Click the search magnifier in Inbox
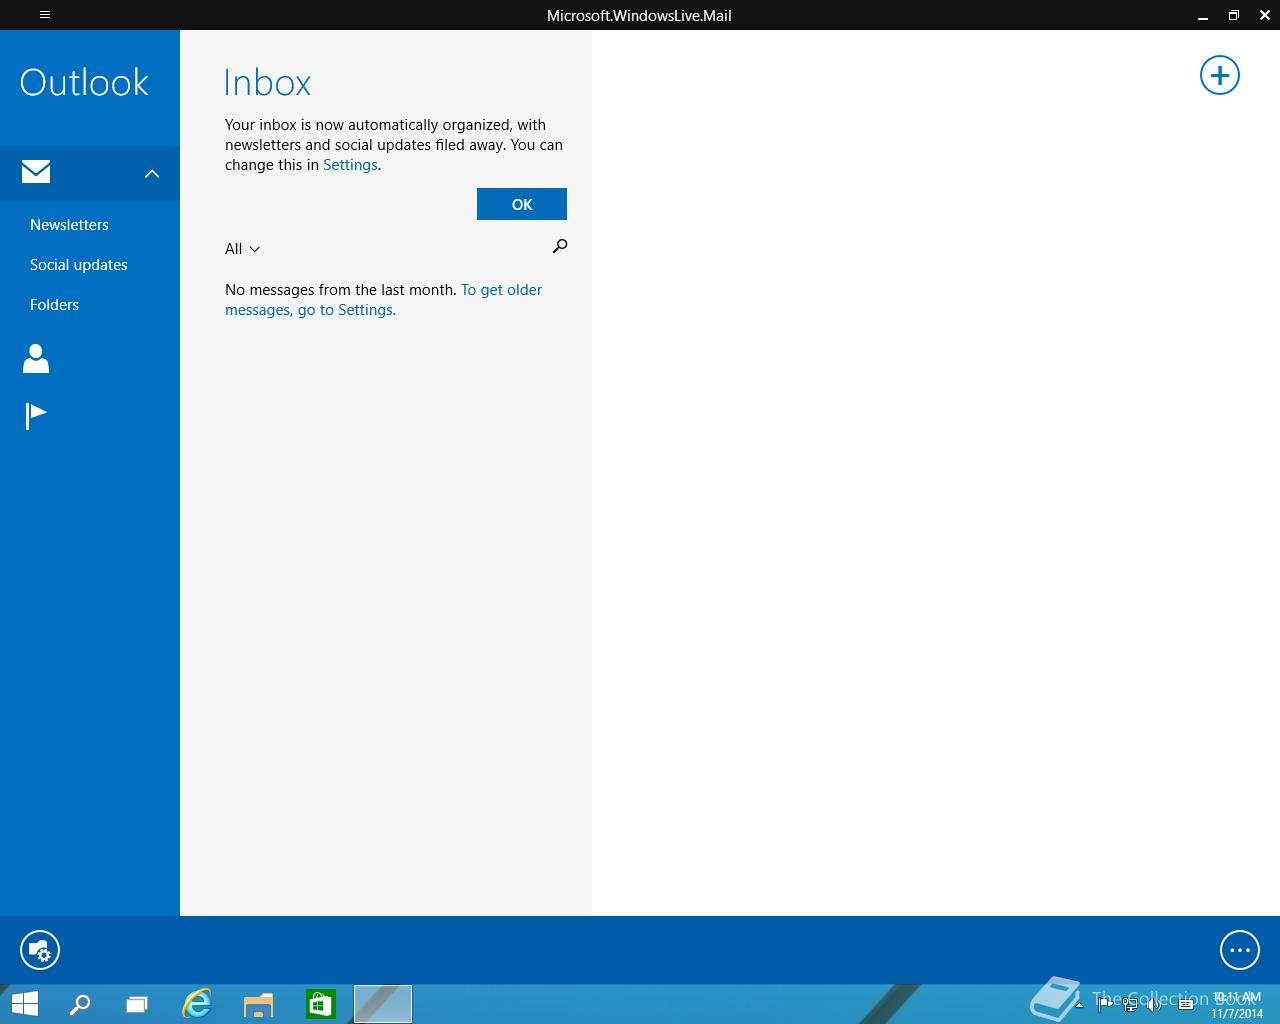The height and width of the screenshot is (1024, 1280). pyautogui.click(x=560, y=246)
